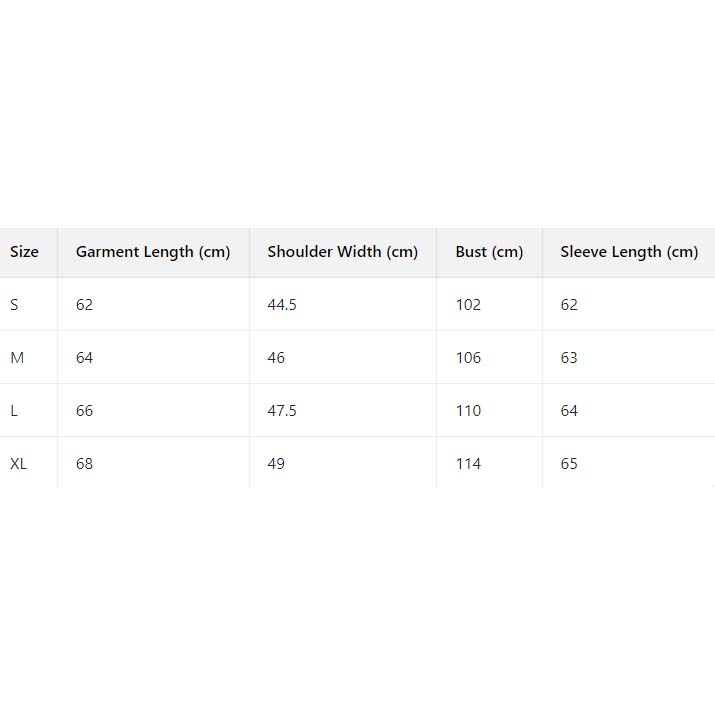The height and width of the screenshot is (715, 715).
Task: Click shoulder width value 44.5
Action: [x=282, y=305]
